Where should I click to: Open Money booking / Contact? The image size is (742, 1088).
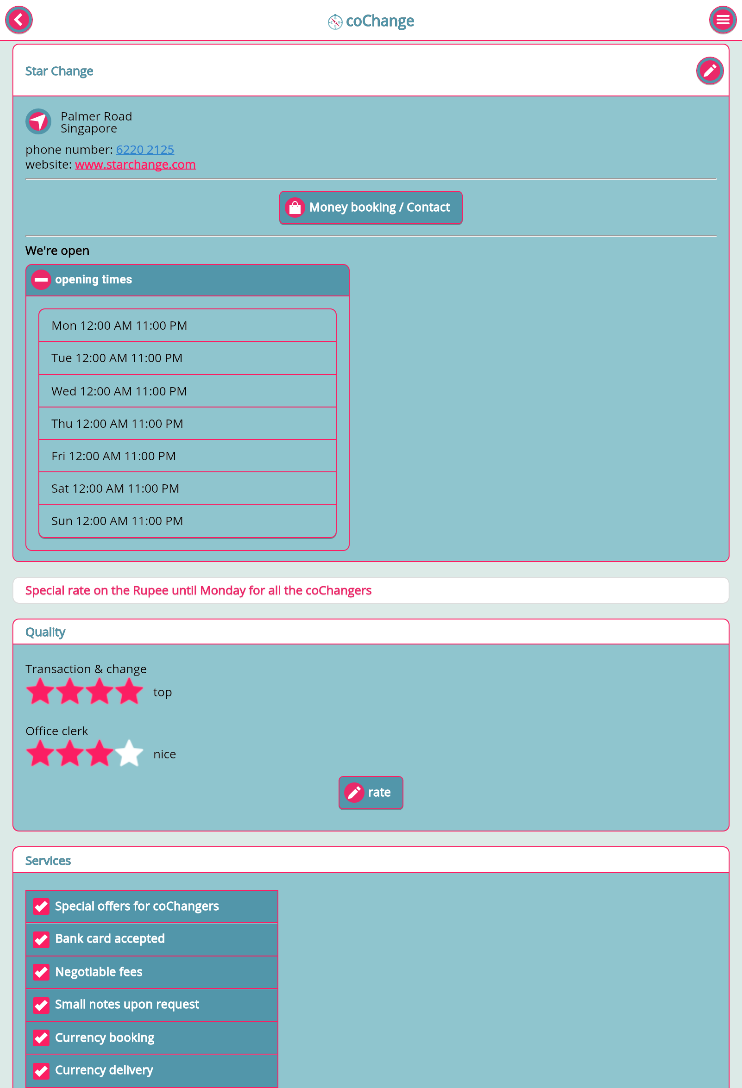[371, 207]
